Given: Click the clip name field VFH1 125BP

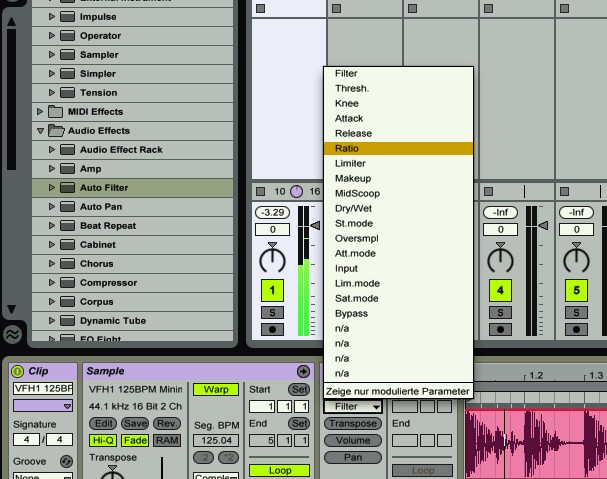Looking at the screenshot, I should click(x=43, y=388).
